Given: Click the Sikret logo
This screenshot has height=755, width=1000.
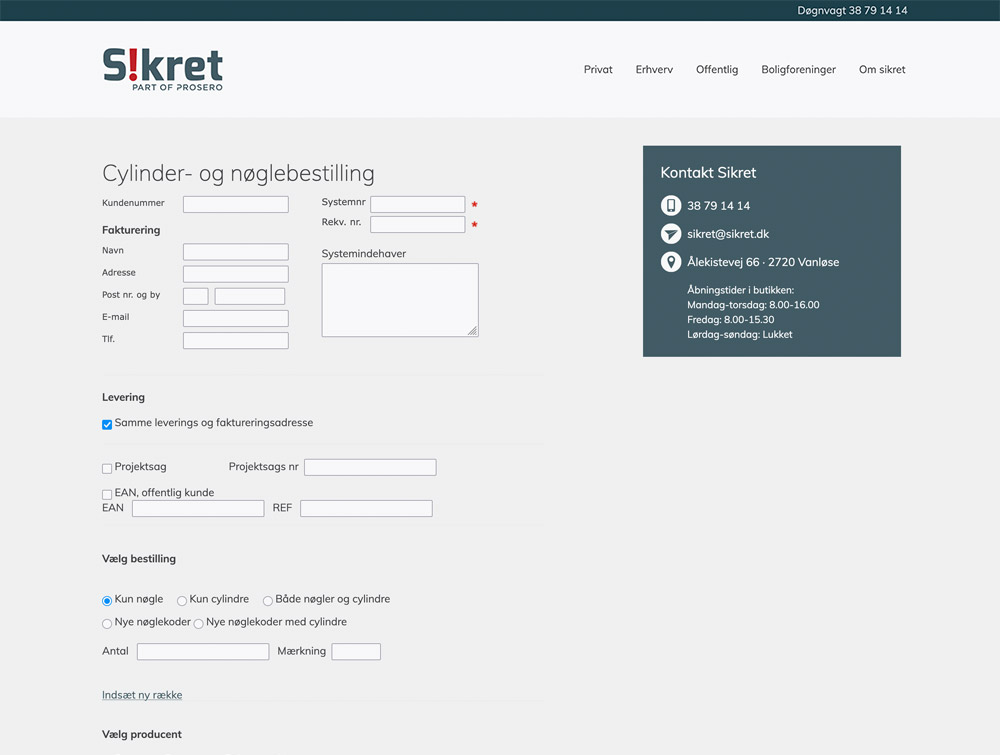Looking at the screenshot, I should pos(162,69).
